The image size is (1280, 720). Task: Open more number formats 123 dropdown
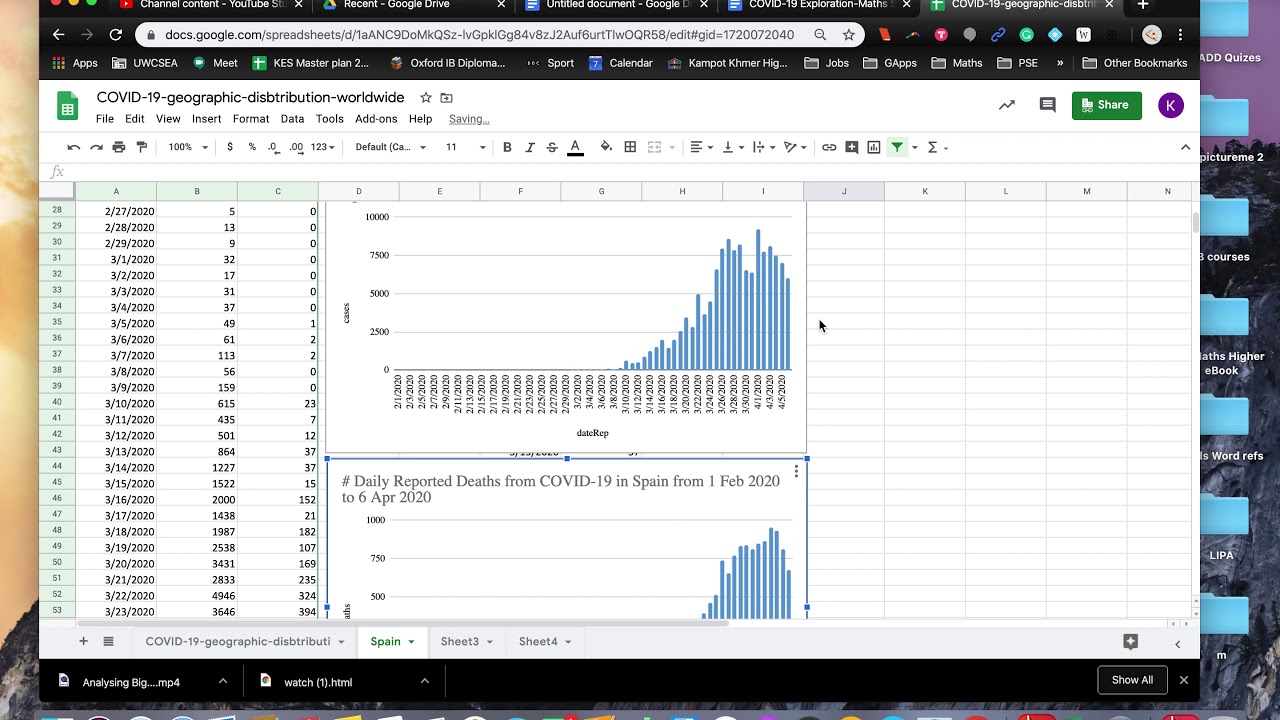pyautogui.click(x=323, y=147)
